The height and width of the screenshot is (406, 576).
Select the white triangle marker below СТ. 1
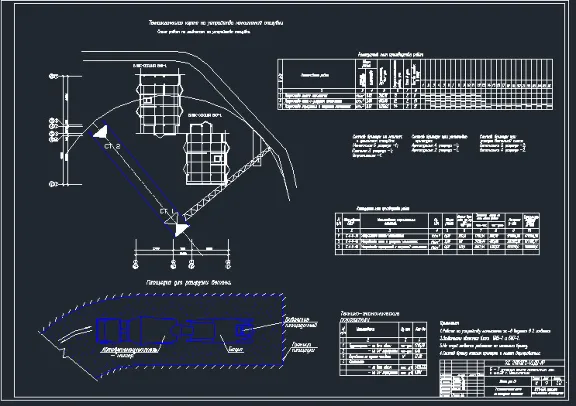[x=181, y=229]
